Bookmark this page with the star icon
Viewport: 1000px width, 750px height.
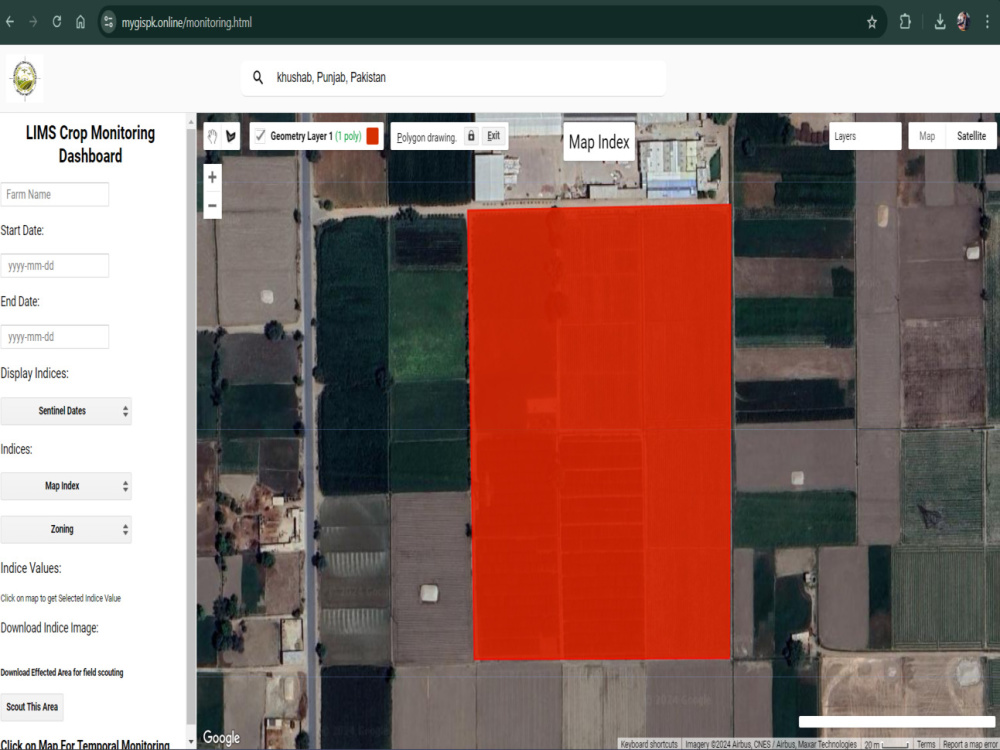coord(872,23)
